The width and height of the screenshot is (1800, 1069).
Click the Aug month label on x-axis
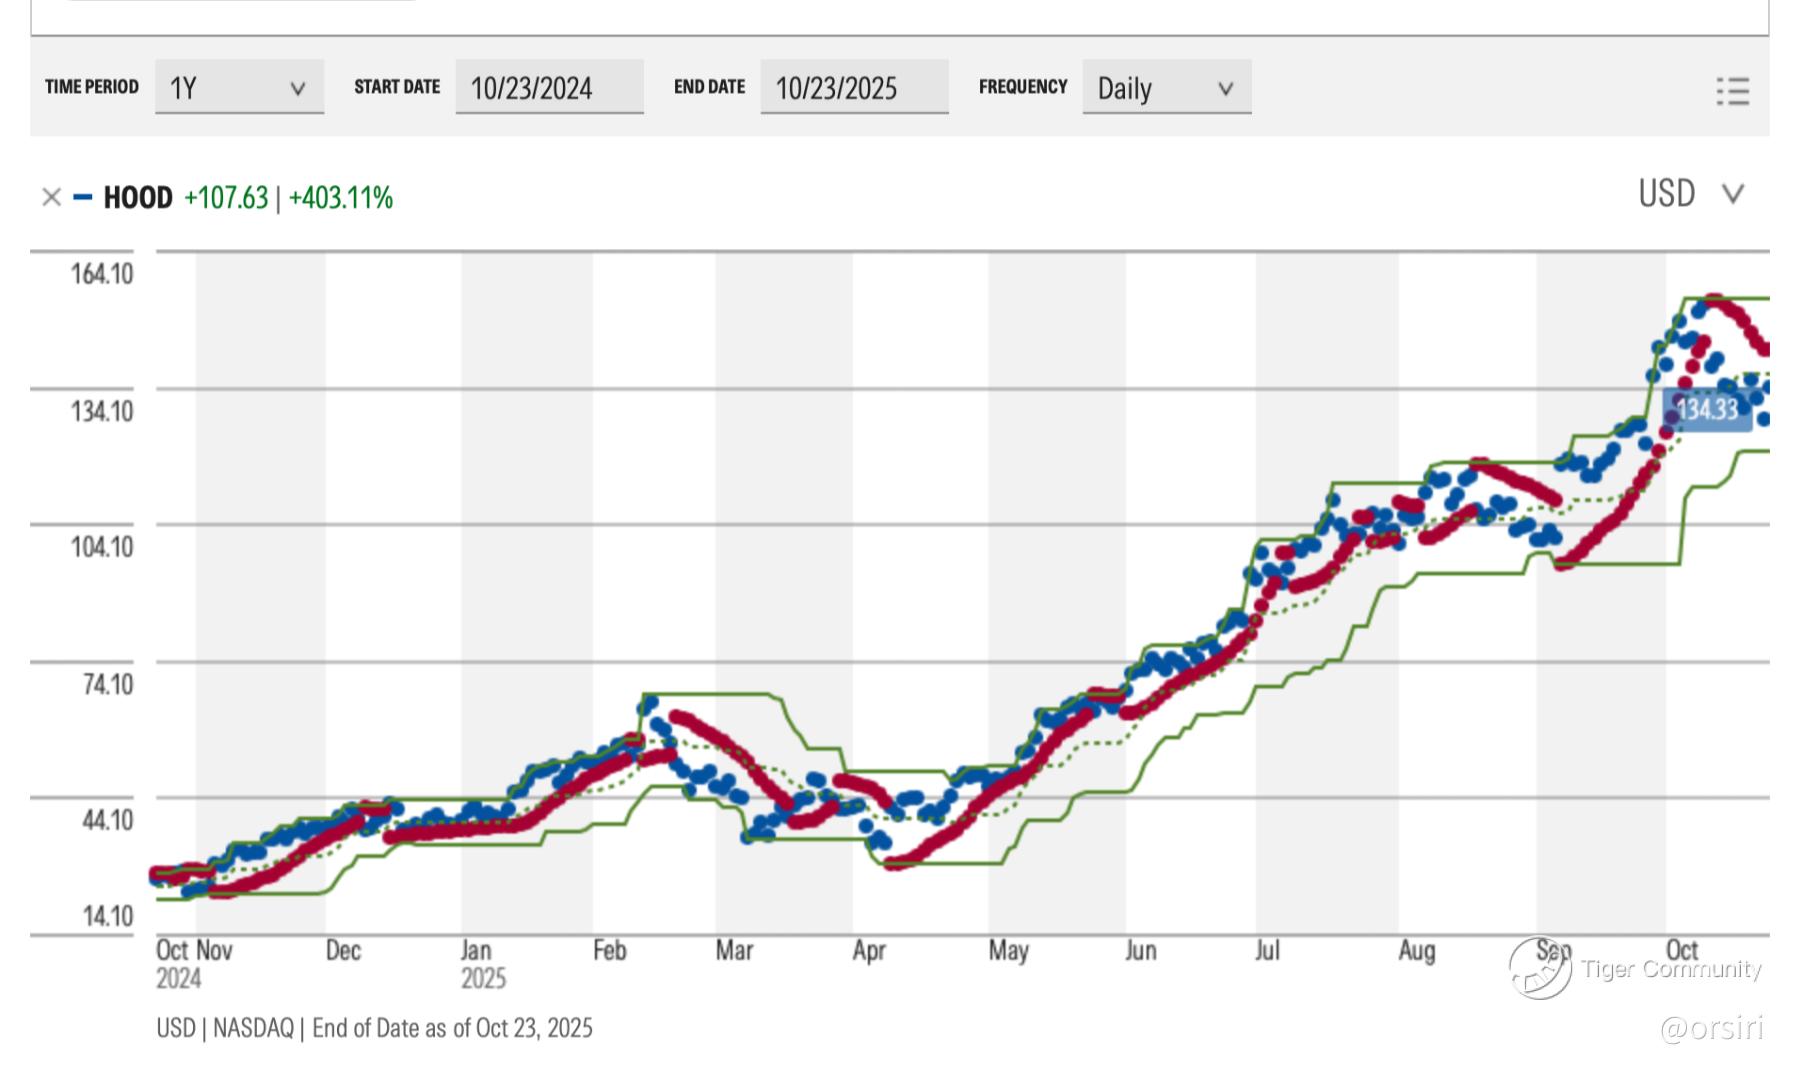[x=1417, y=950]
